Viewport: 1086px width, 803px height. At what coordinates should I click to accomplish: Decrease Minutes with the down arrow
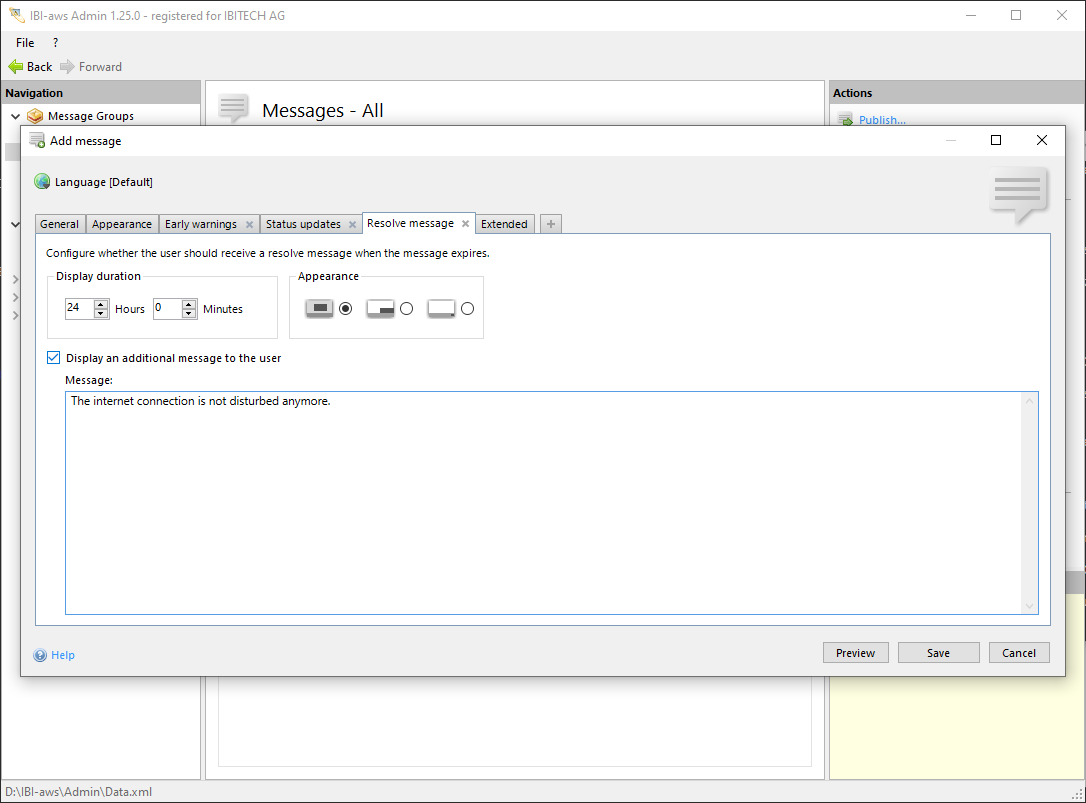coord(189,314)
